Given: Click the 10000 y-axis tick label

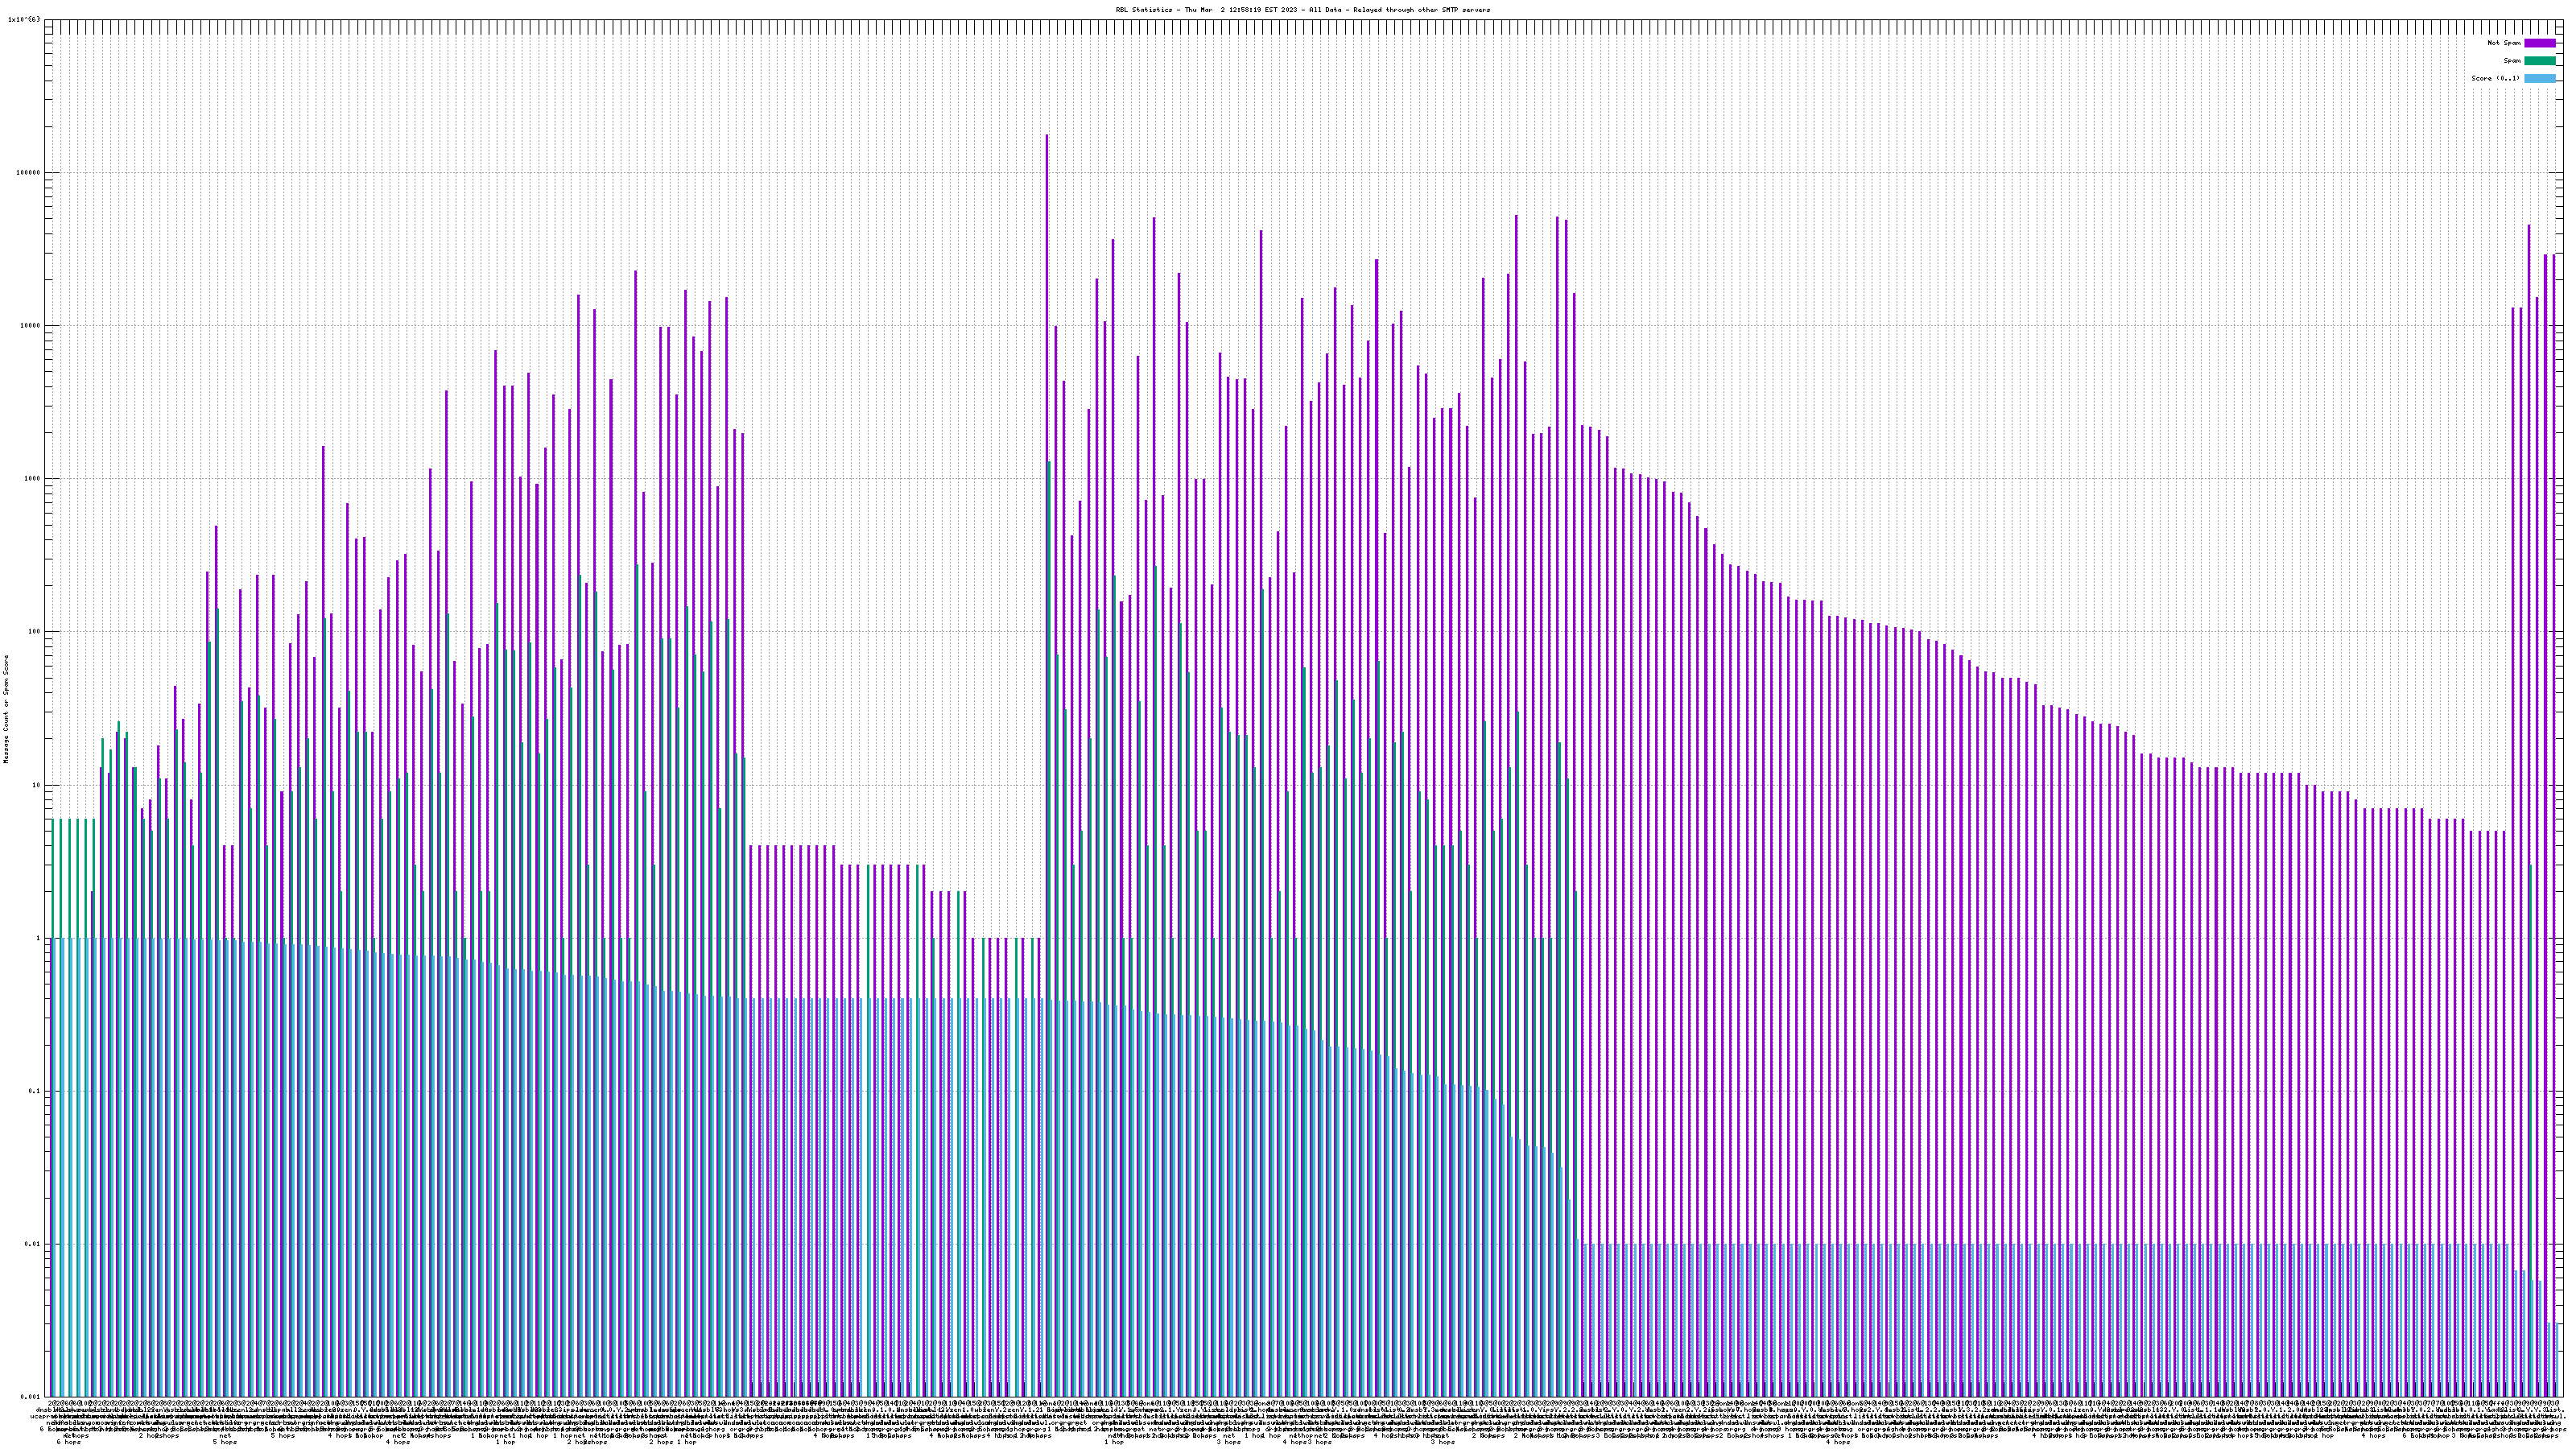Looking at the screenshot, I should pos(30,325).
